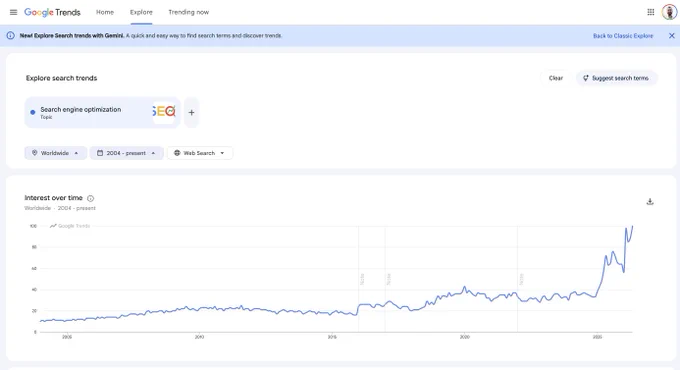This screenshot has height=370, width=680.
Task: Download the Interest over time chart data
Action: coord(650,201)
